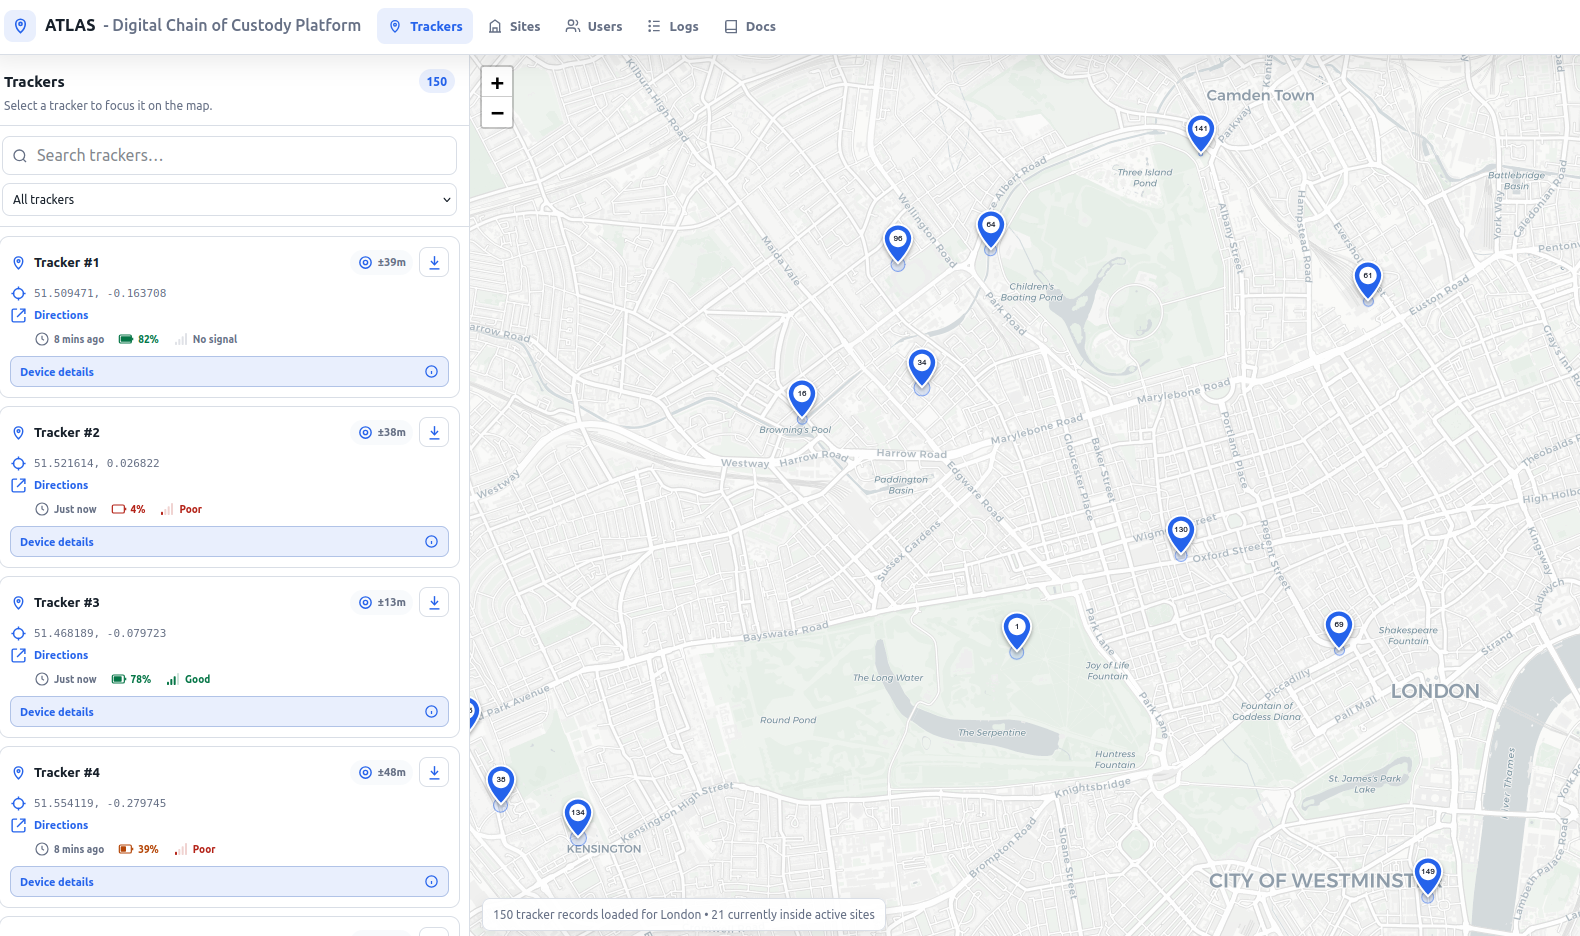This screenshot has width=1580, height=936.
Task: Expand Device details for Tracker #2
Action: coord(229,542)
